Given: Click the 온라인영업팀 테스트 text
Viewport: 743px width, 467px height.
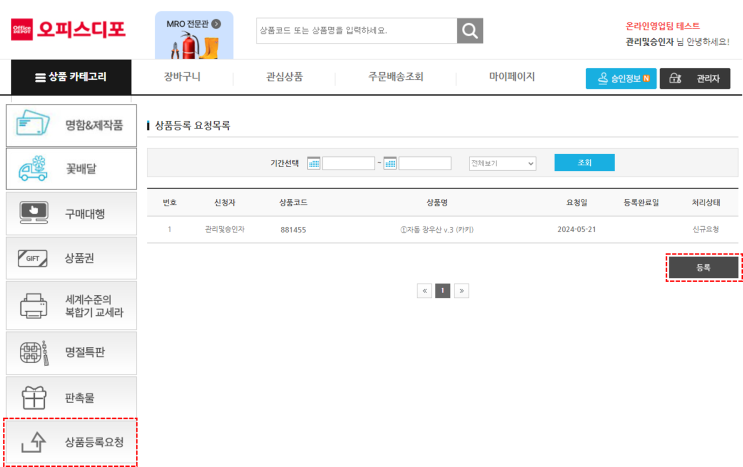Looking at the screenshot, I should [662, 26].
